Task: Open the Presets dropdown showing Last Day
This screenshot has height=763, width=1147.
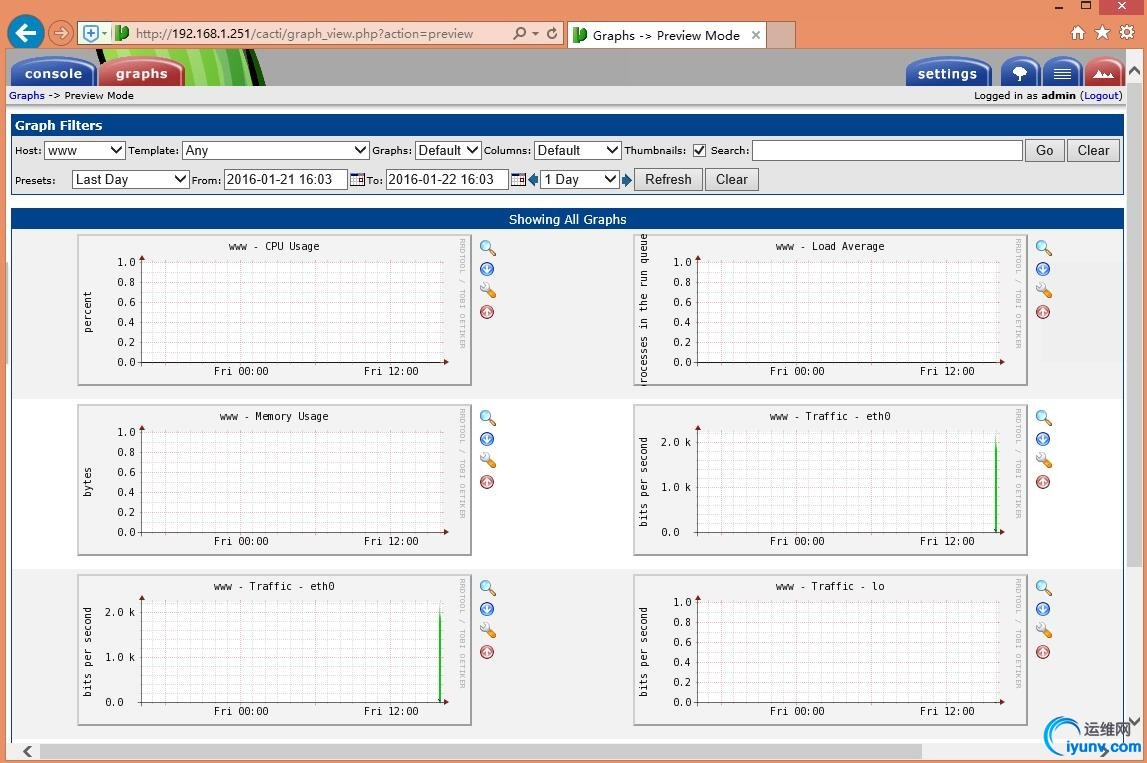Action: coord(130,180)
